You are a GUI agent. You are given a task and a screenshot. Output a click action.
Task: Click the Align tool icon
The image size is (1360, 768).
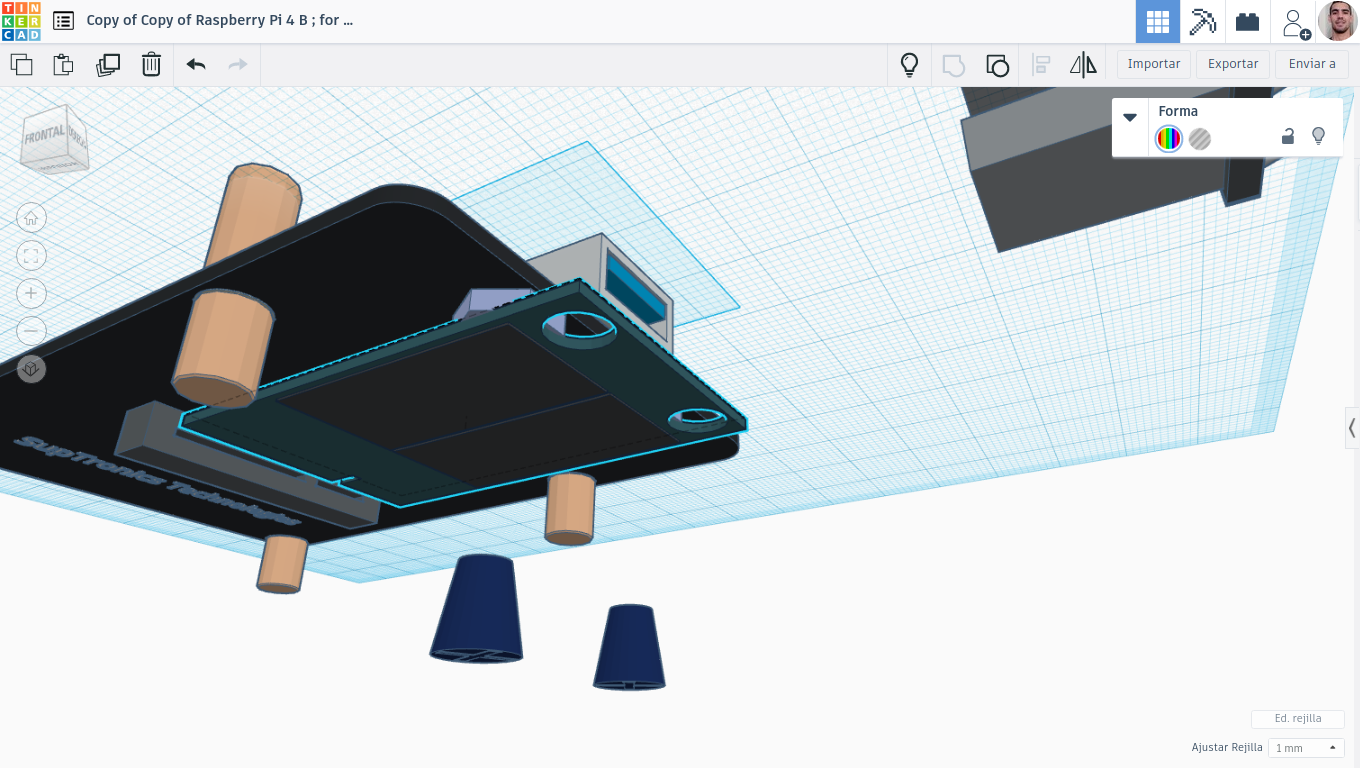click(x=1041, y=65)
